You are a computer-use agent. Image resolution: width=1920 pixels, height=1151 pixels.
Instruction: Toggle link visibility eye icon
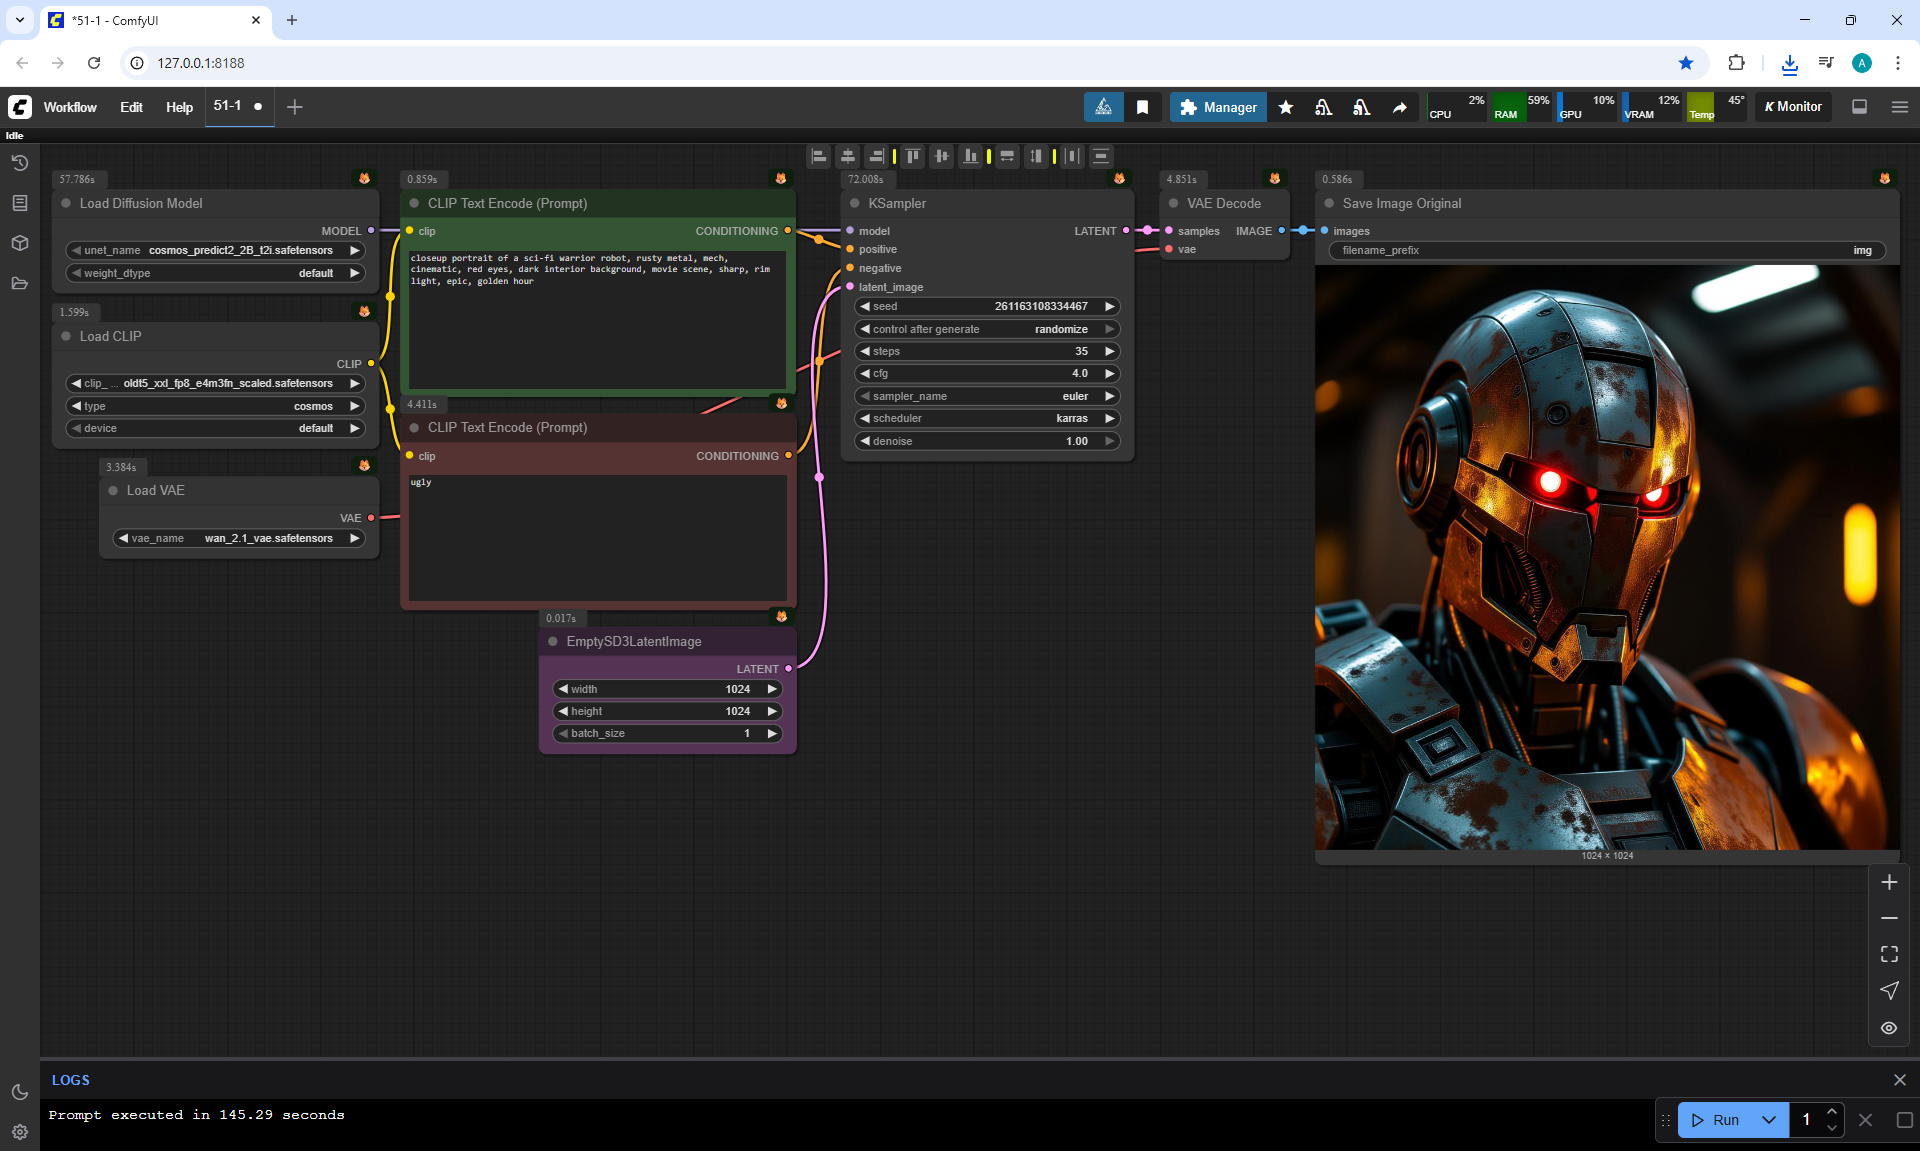pos(1888,1028)
